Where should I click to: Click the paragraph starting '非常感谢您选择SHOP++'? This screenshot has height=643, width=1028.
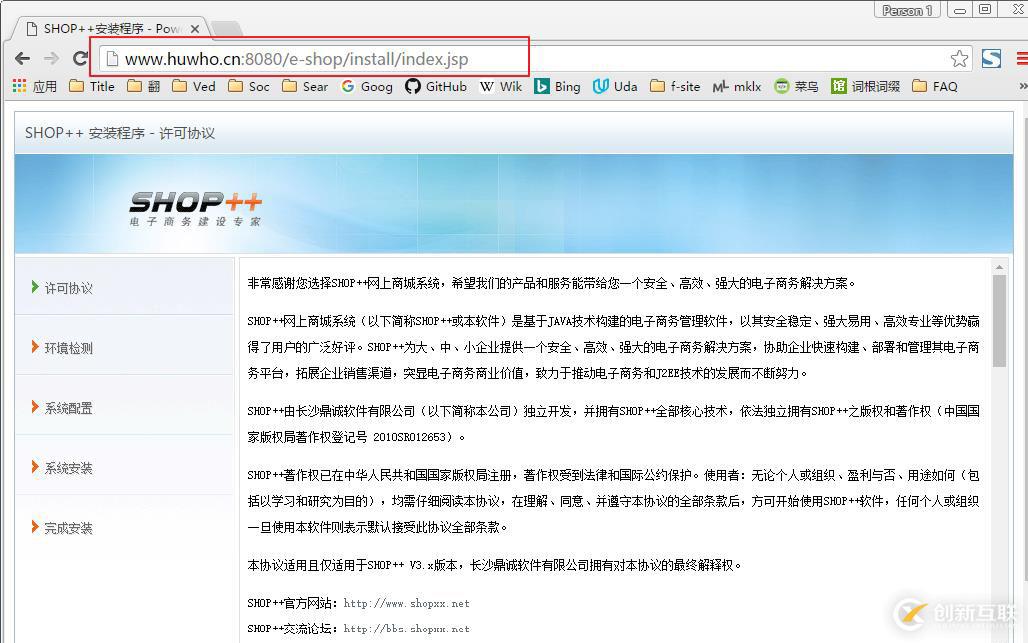pyautogui.click(x=551, y=283)
